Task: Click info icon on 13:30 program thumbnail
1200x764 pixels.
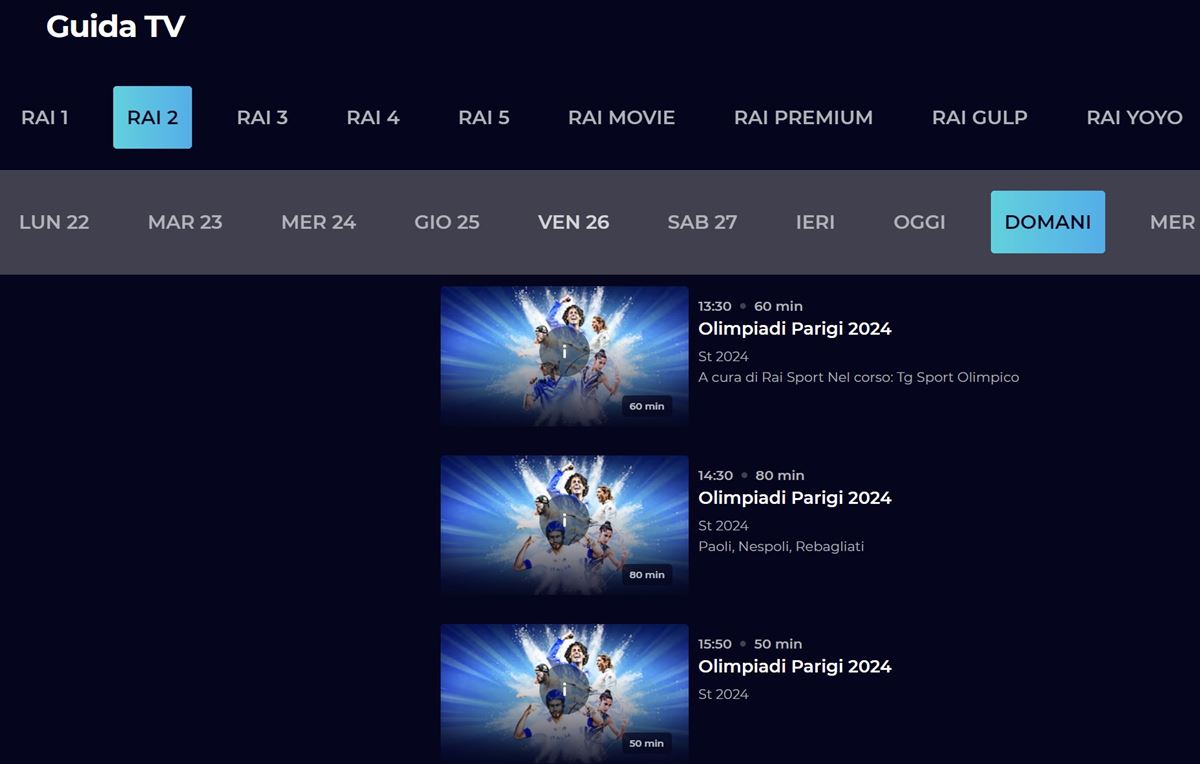Action: [x=564, y=352]
